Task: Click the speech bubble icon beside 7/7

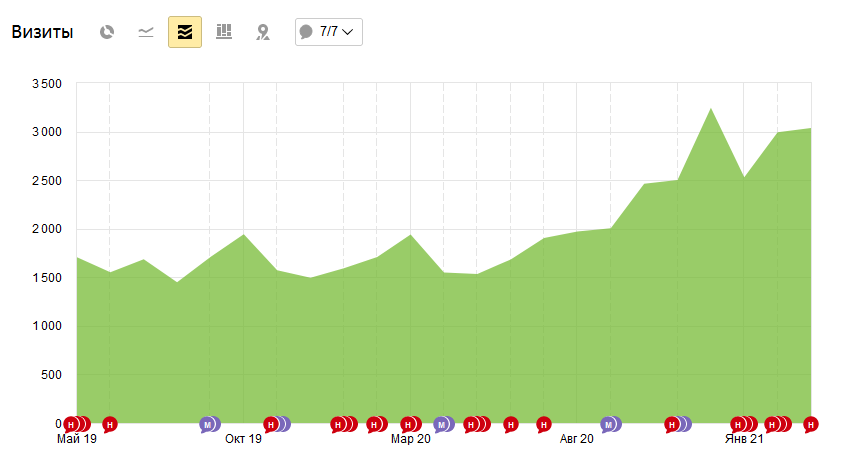Action: 307,32
